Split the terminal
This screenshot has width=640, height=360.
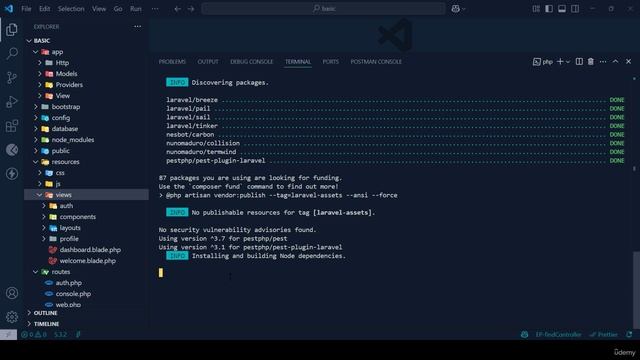click(579, 62)
